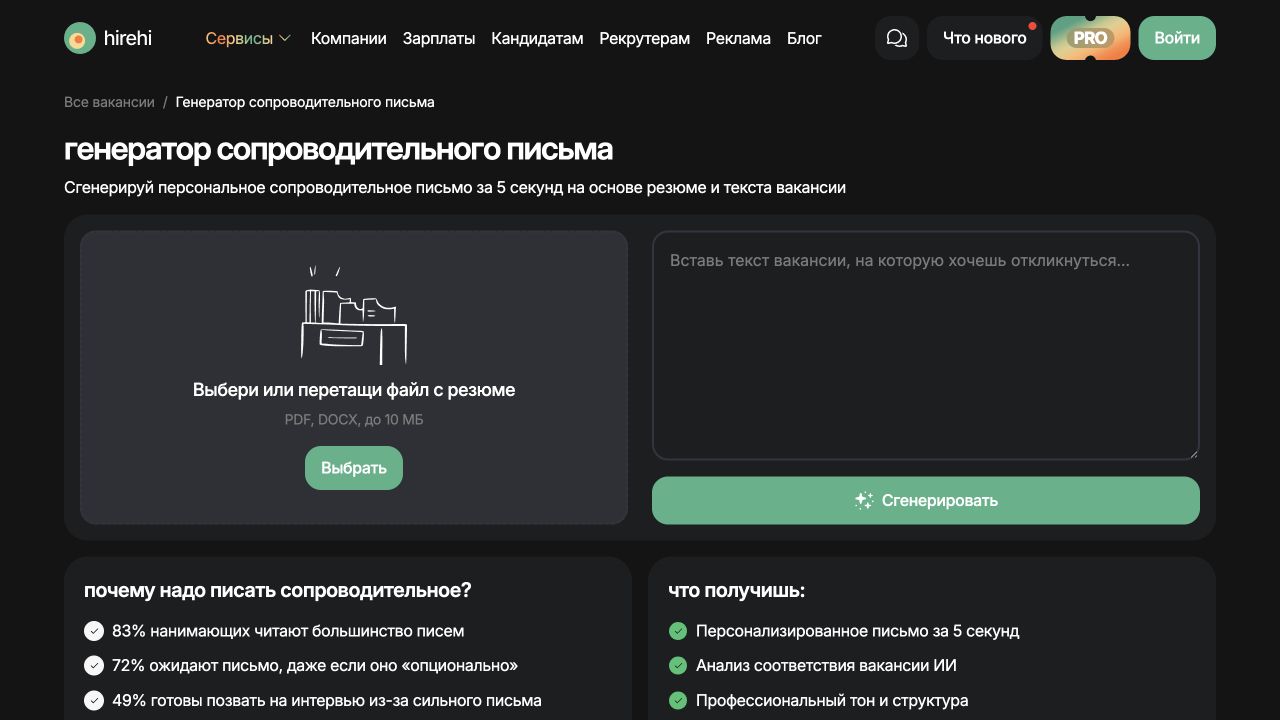Click the Выбрать file button

(x=354, y=468)
